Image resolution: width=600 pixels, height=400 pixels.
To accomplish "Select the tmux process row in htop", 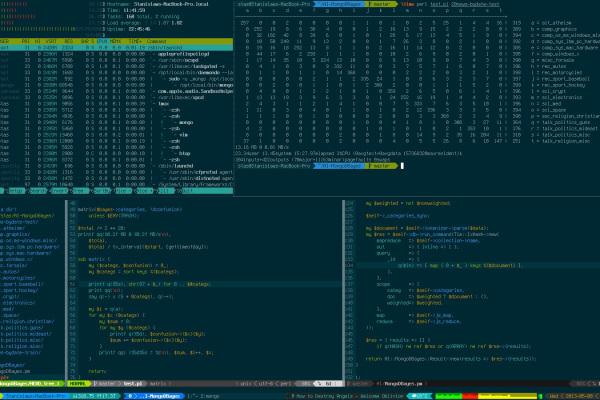I will coord(116,104).
